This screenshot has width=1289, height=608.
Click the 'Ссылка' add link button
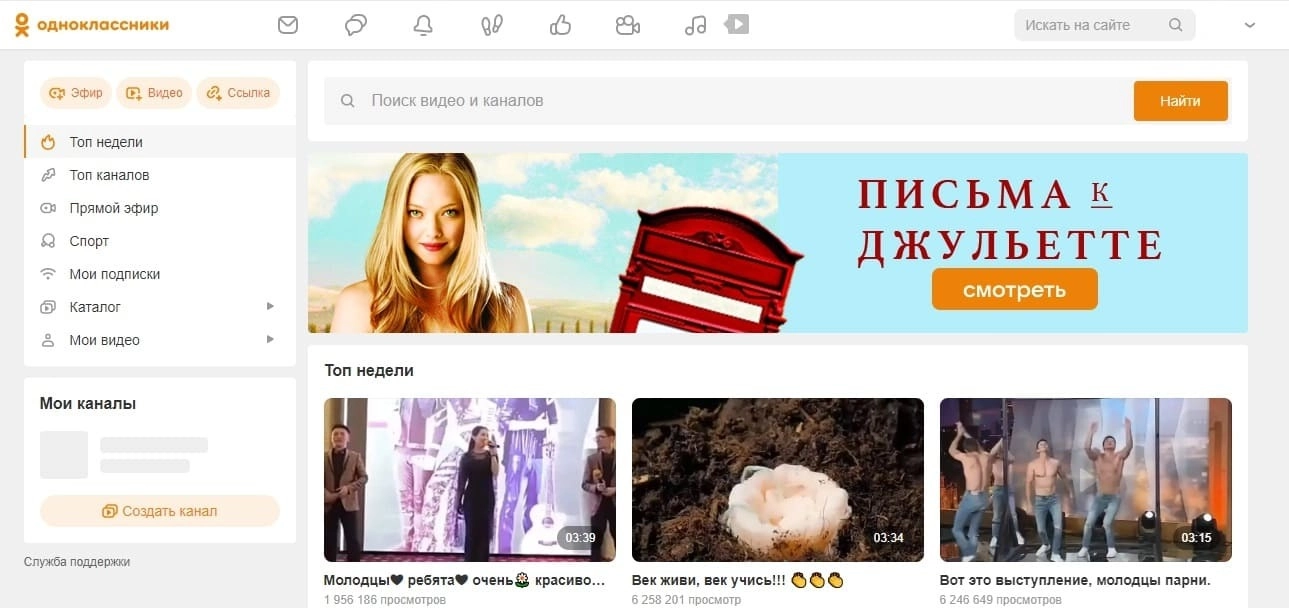(238, 93)
